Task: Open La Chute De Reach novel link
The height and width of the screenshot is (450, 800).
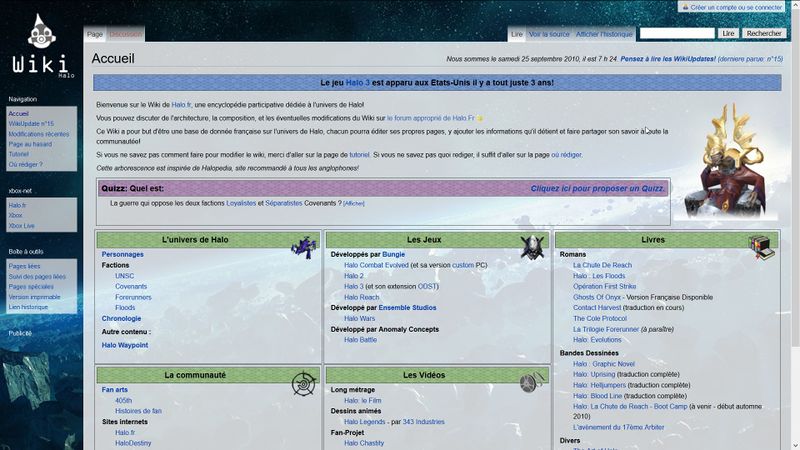Action: 602,265
